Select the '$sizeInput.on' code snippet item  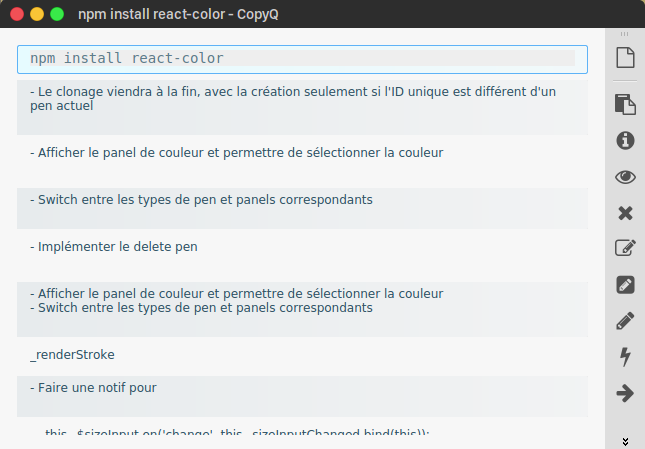pyautogui.click(x=302, y=434)
